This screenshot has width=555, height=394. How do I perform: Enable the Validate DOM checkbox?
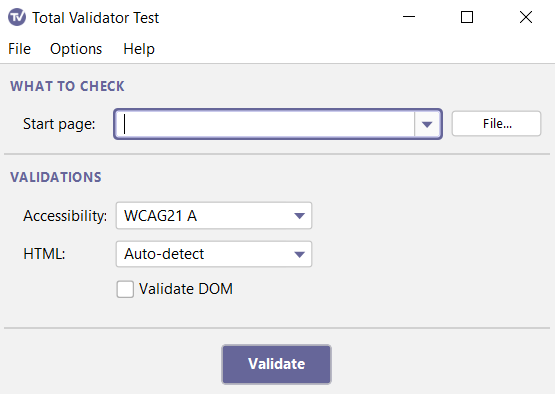coord(125,289)
